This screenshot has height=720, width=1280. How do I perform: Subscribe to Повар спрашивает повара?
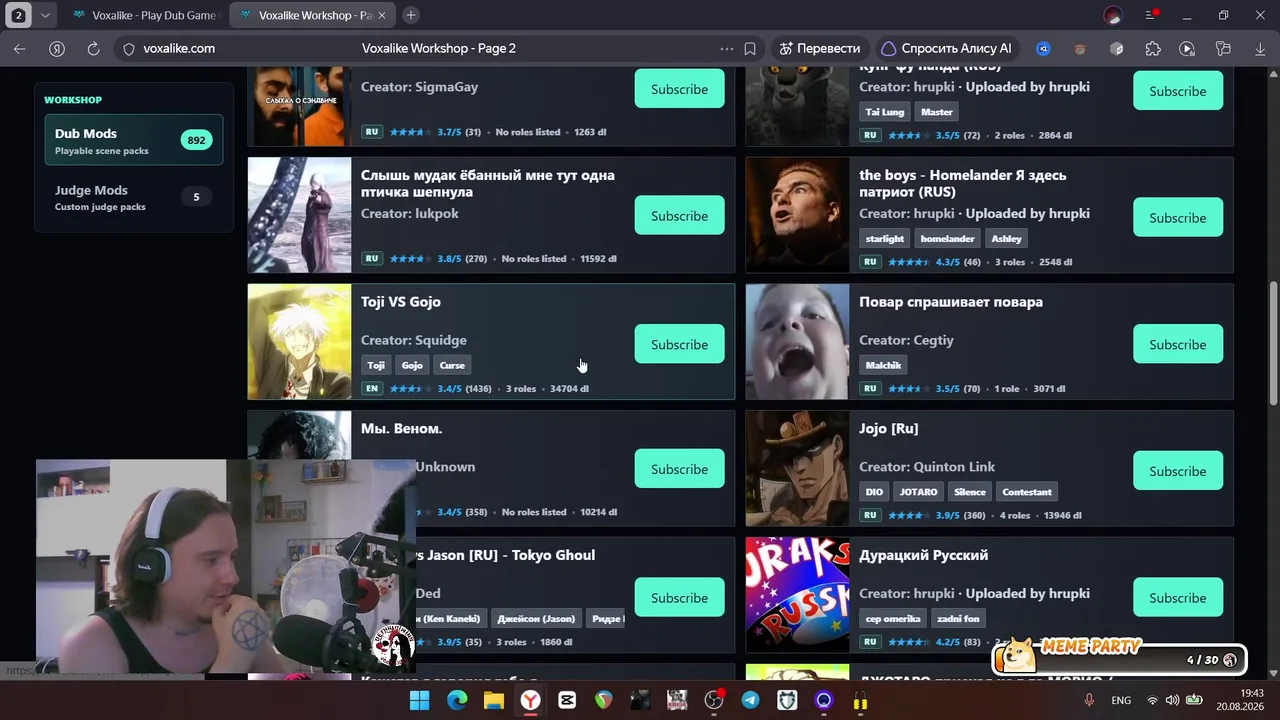point(1178,344)
